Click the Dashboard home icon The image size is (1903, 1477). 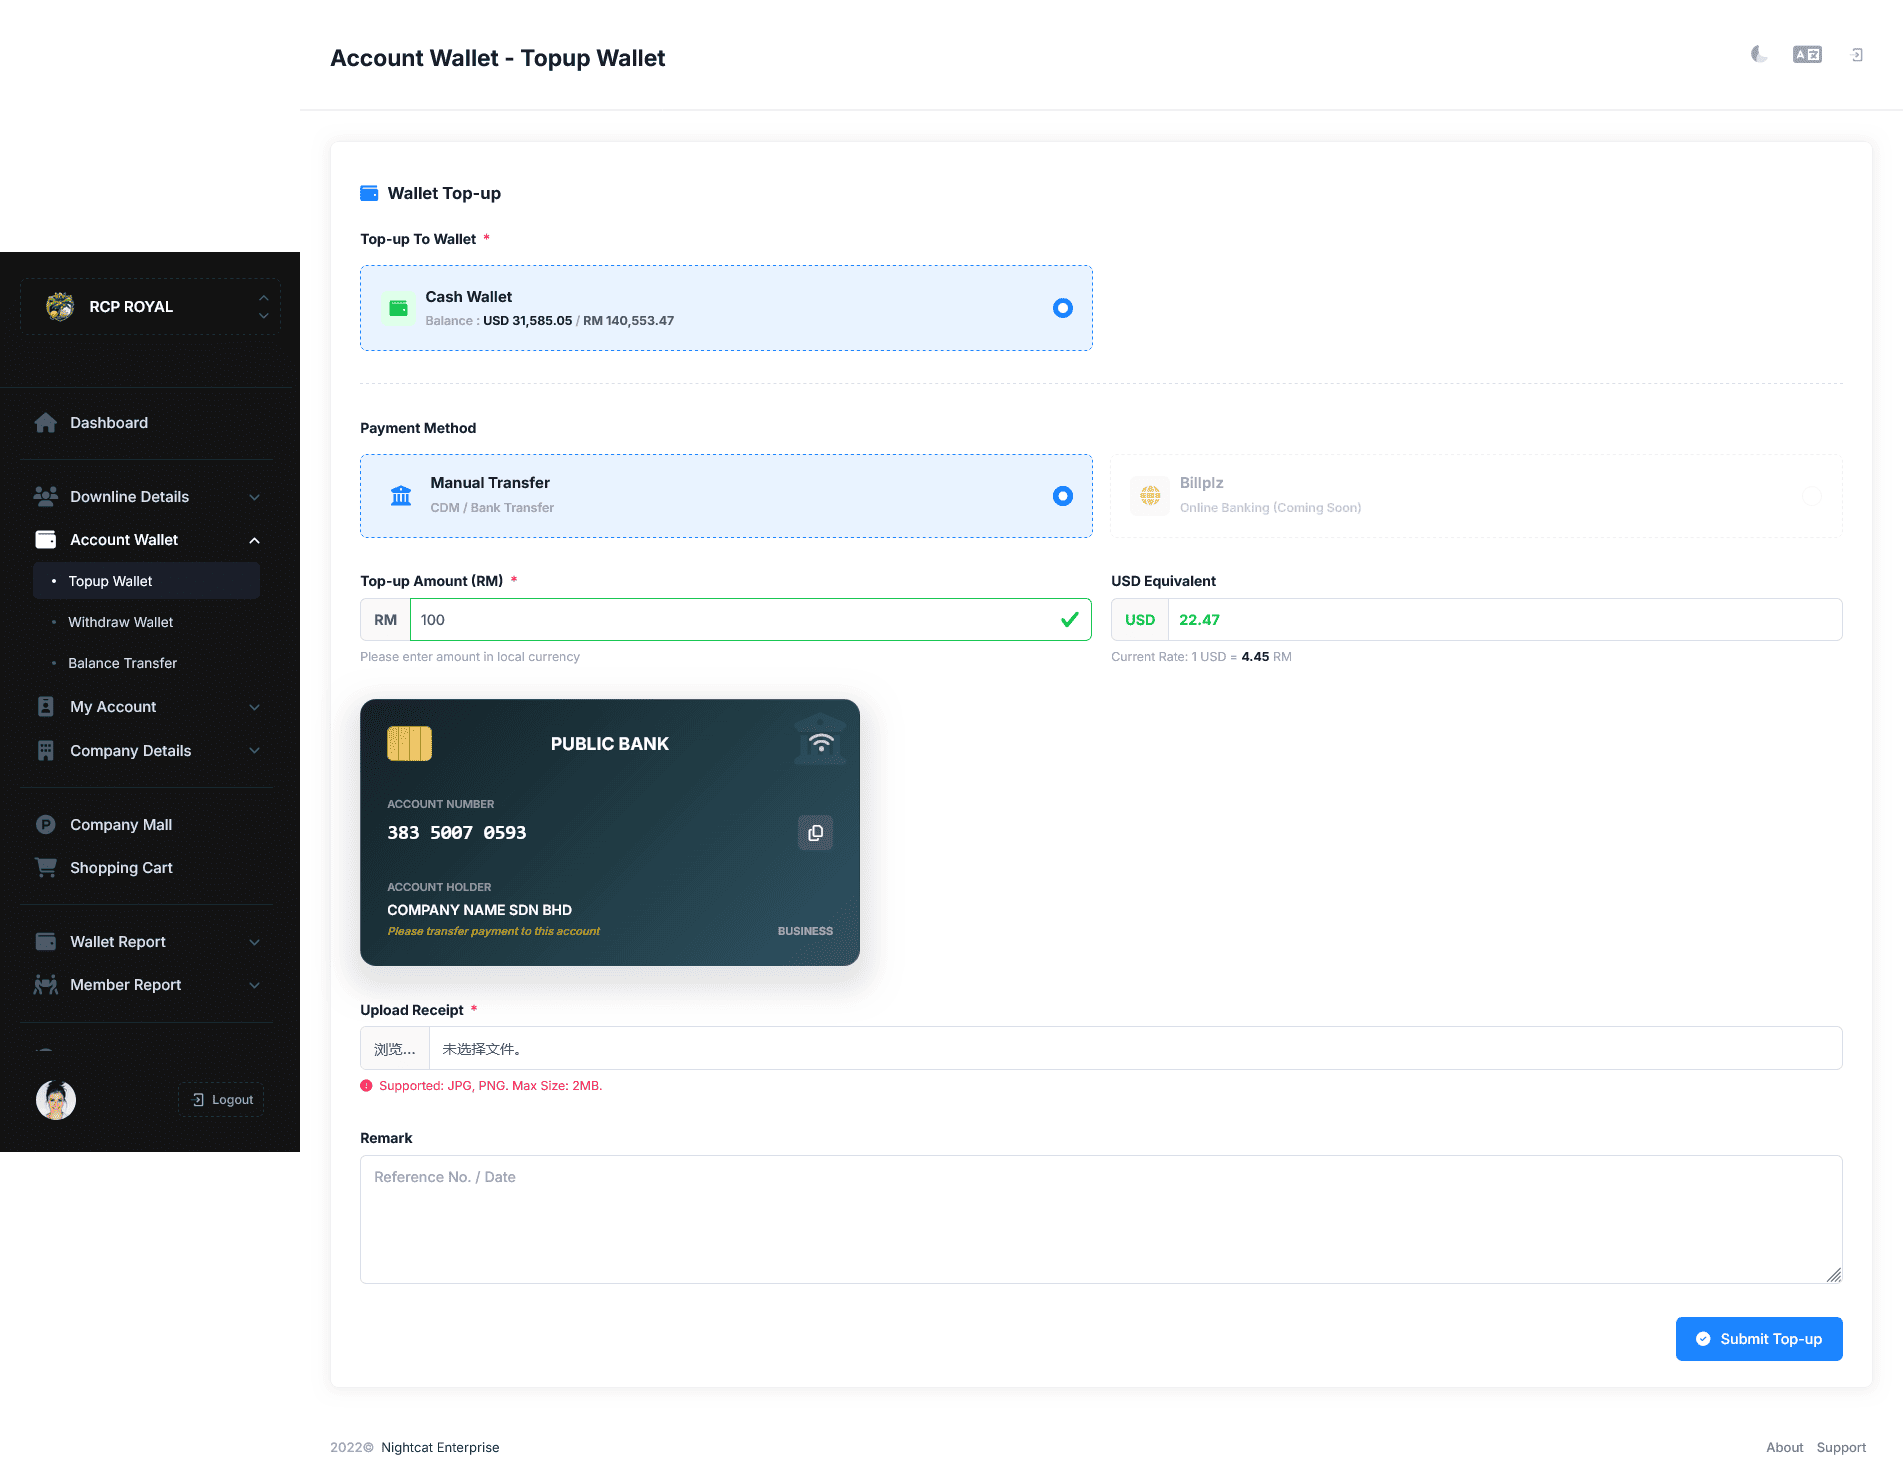coord(46,423)
